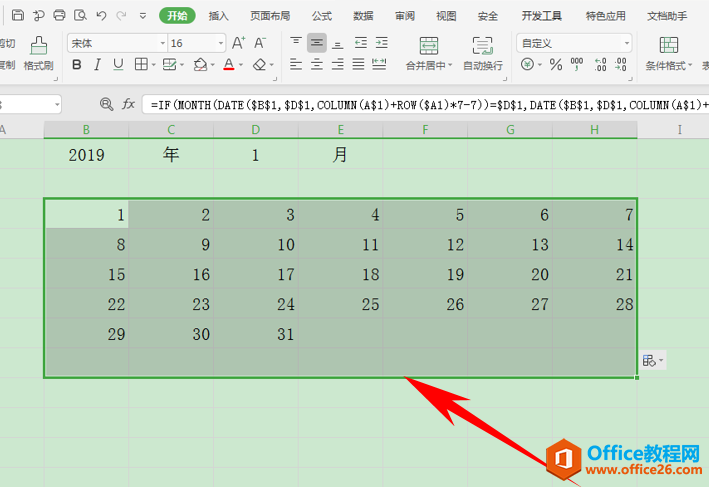709x487 pixels.
Task: Align text left
Action: click(296, 64)
